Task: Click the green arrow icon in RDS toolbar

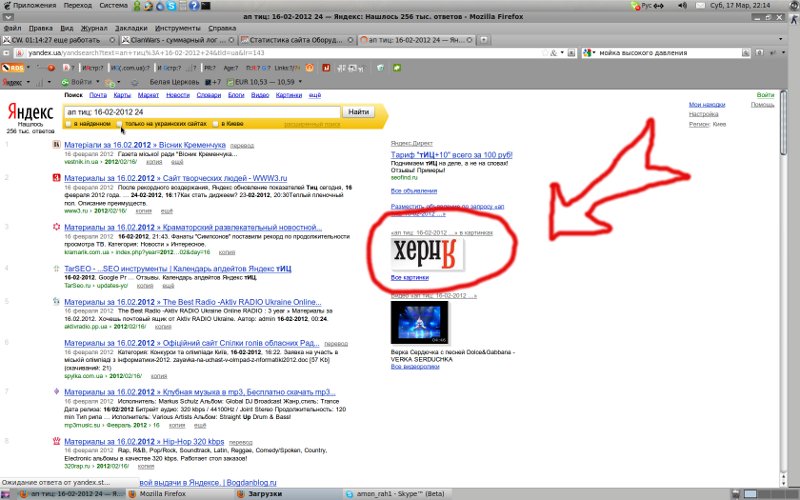Action: [x=396, y=67]
